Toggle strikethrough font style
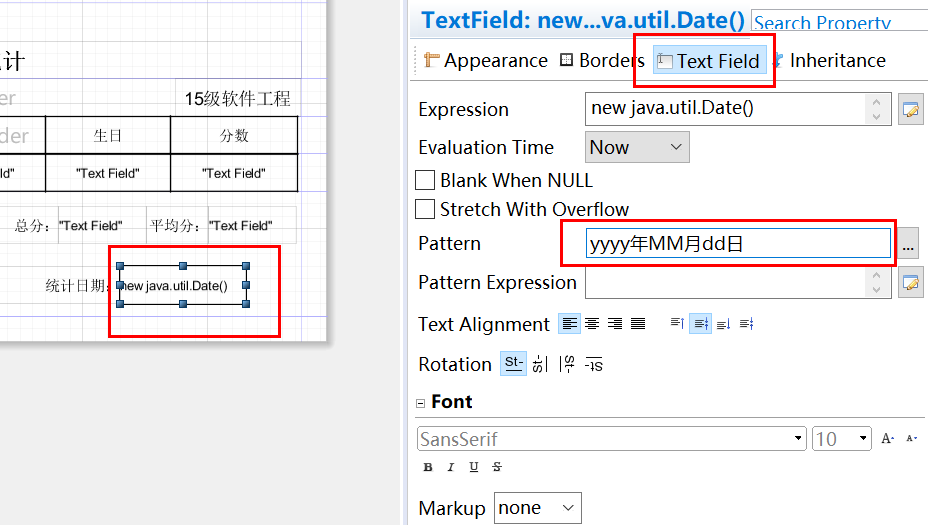Image resolution: width=928 pixels, height=525 pixels. pos(497,467)
